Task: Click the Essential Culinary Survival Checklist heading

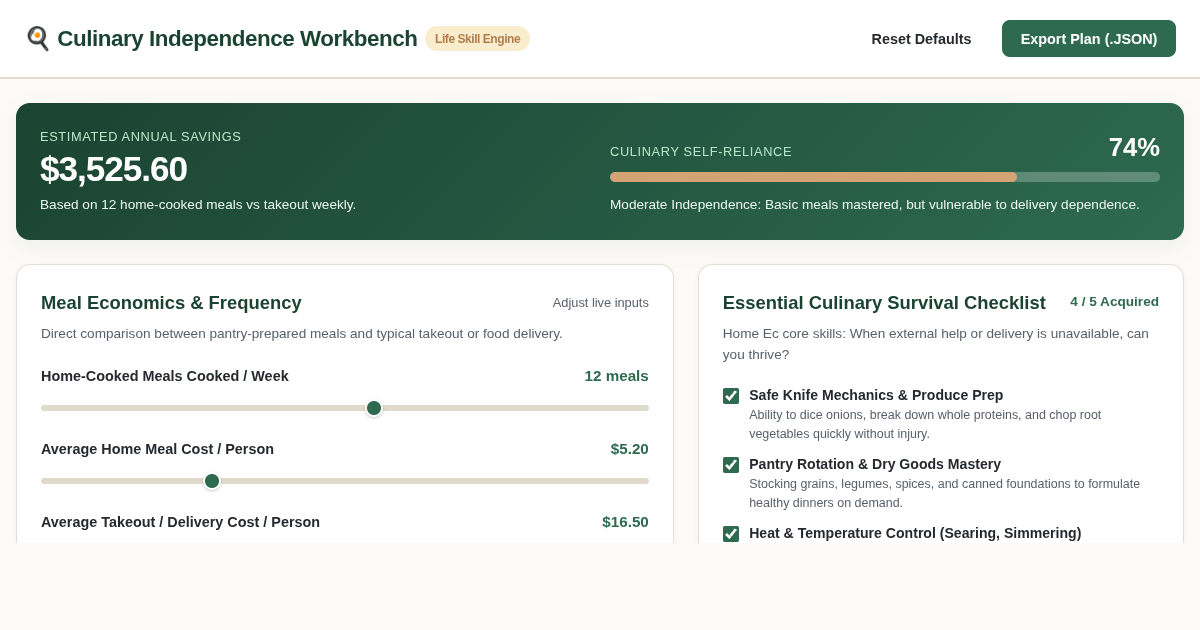Action: 884,303
